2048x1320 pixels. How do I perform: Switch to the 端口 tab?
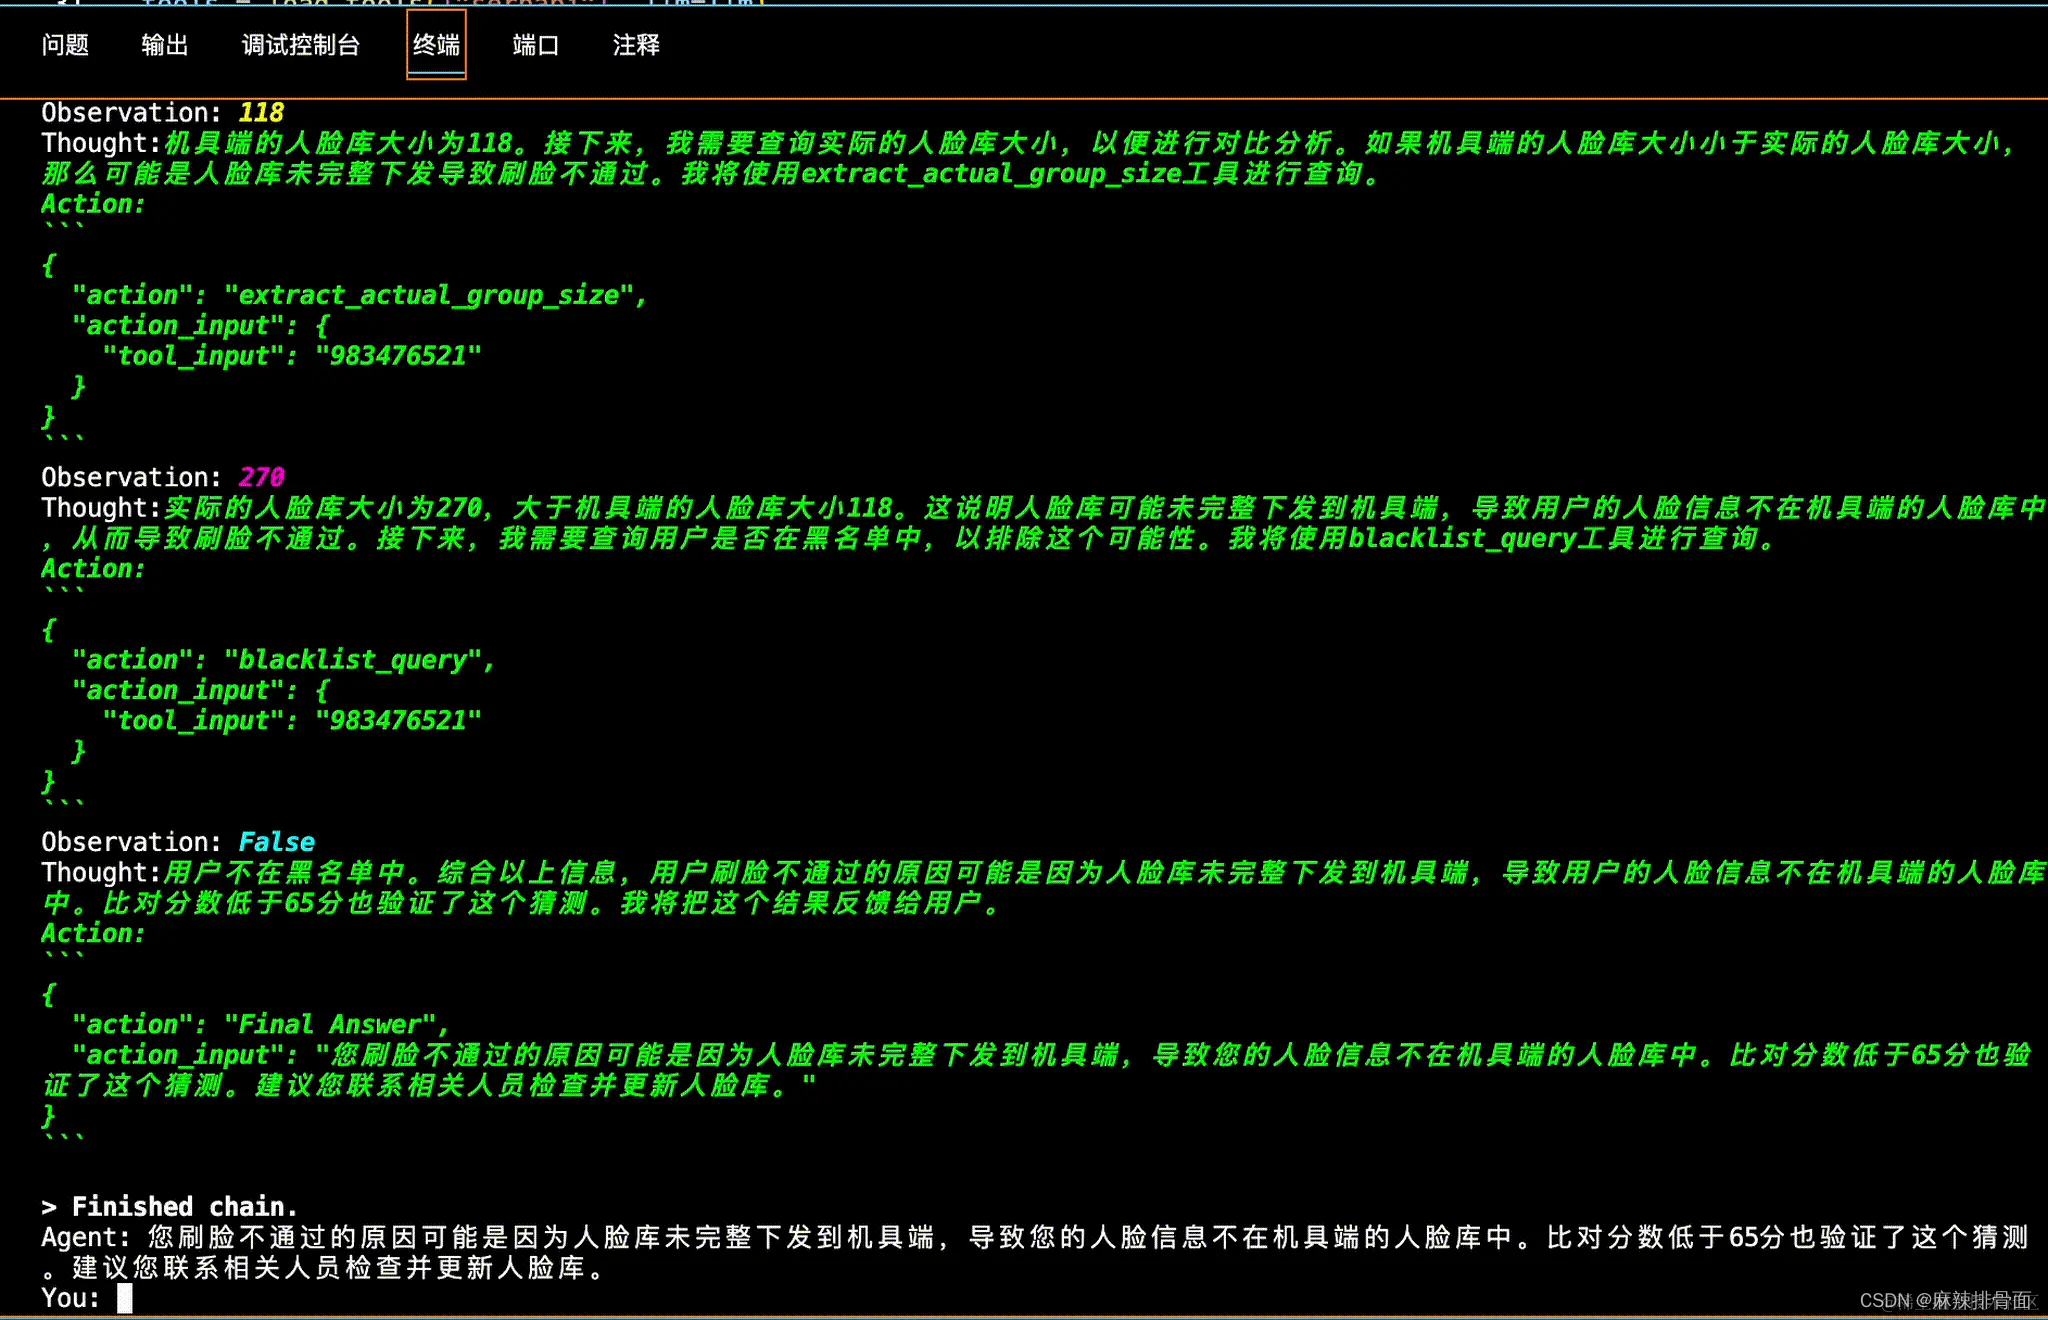[x=535, y=45]
